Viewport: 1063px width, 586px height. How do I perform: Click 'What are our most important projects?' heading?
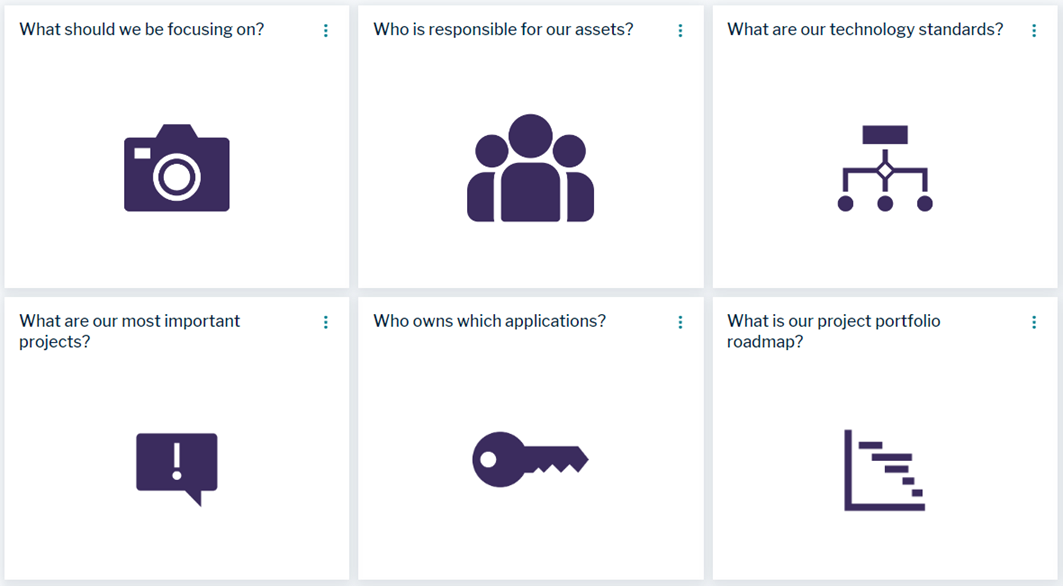(x=130, y=331)
